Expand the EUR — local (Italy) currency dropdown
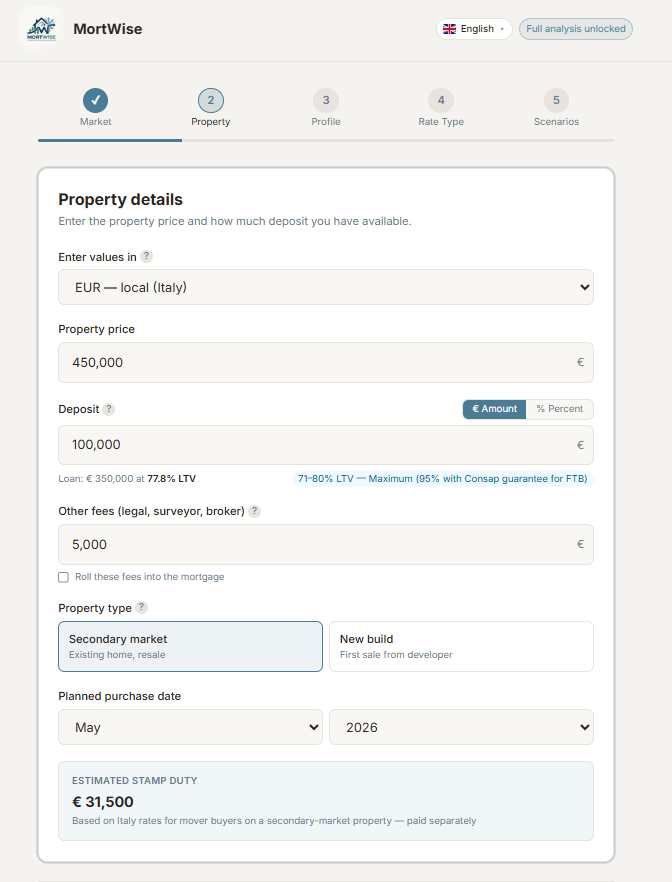Screen dimensions: 672x882 [326, 287]
